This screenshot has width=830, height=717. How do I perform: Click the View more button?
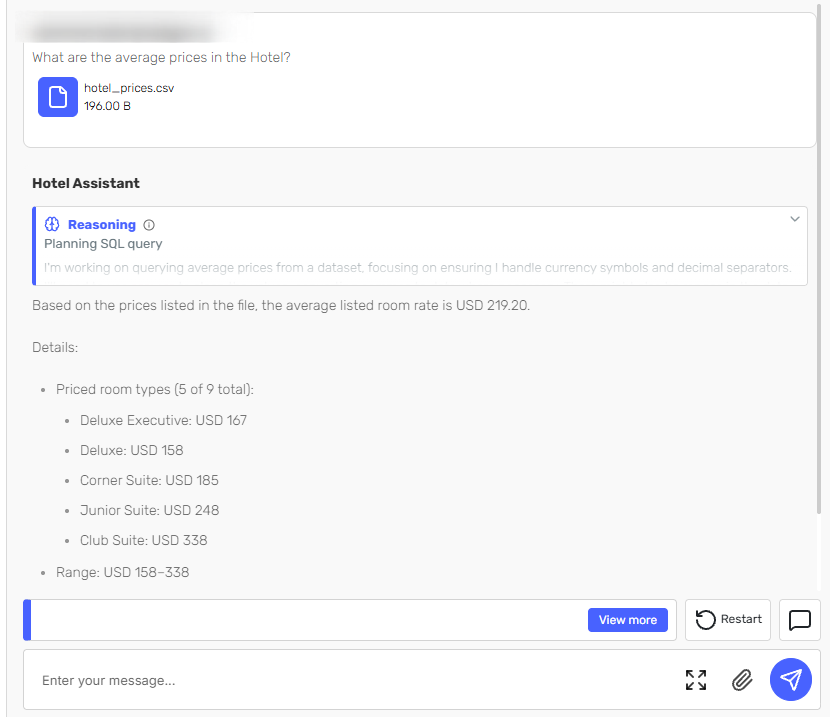coord(627,620)
